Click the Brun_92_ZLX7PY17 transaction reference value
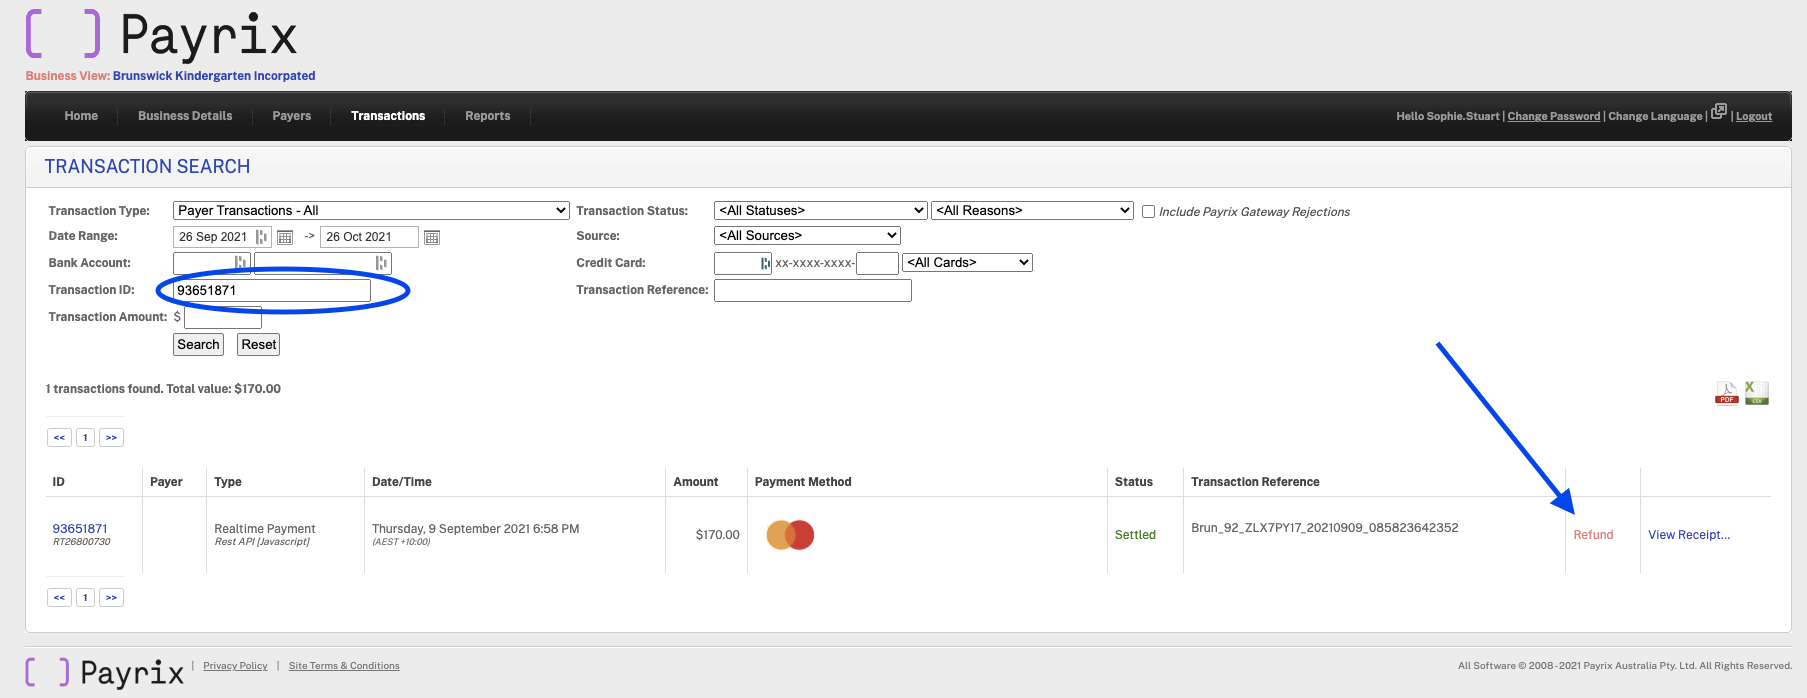 1324,528
